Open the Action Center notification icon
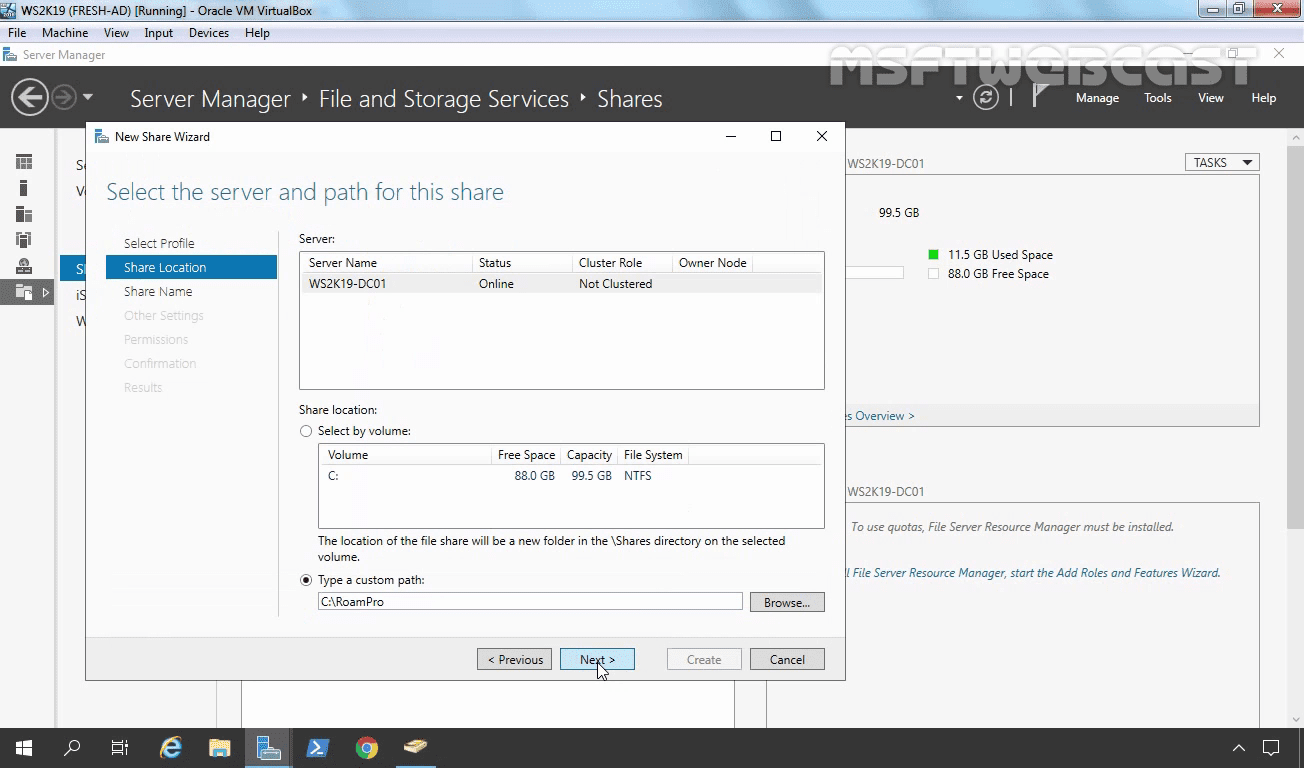 [x=1271, y=747]
